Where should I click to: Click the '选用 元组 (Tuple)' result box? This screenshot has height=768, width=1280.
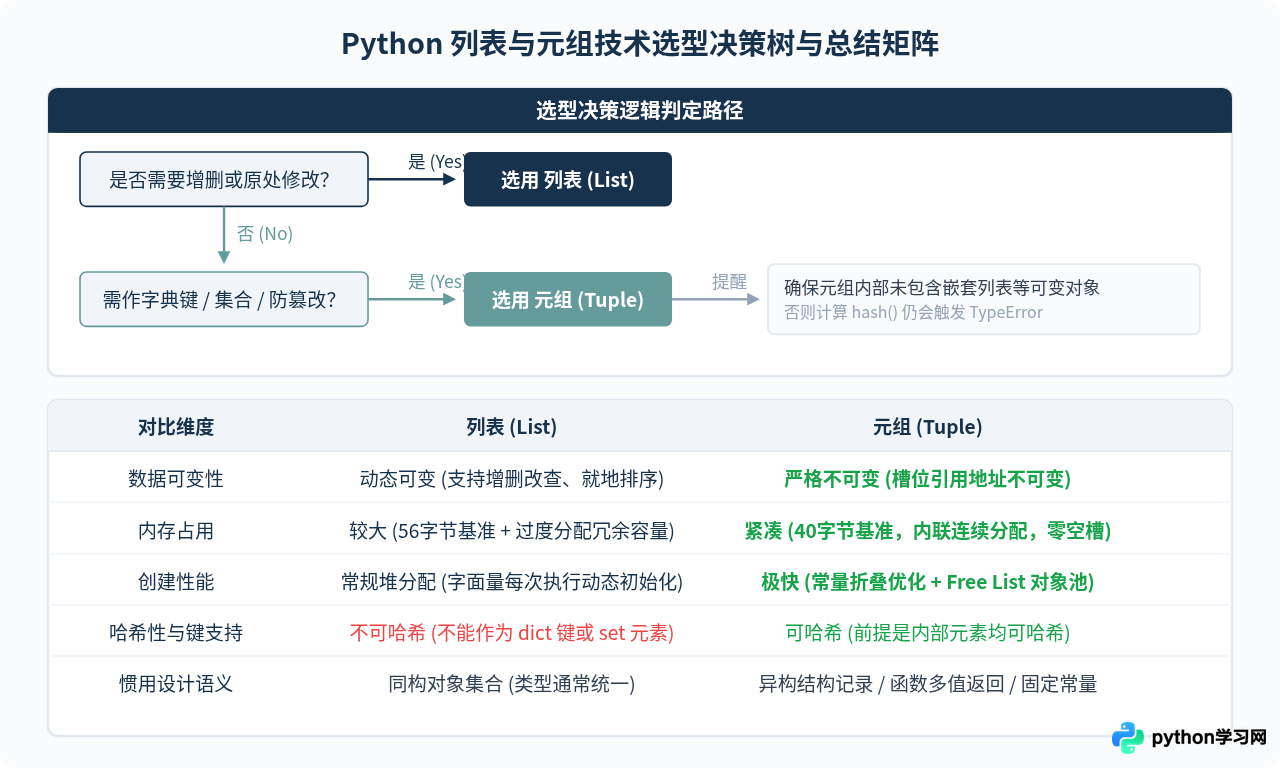tap(568, 299)
